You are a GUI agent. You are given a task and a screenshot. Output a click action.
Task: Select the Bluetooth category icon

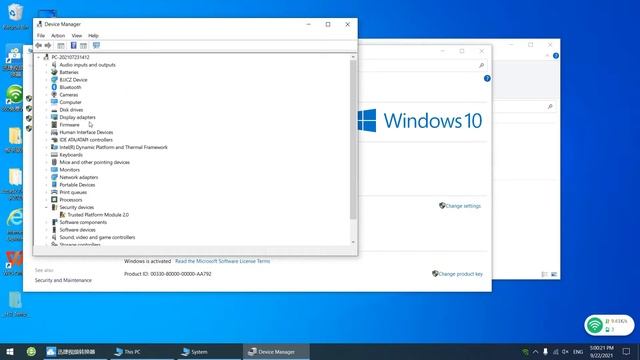coord(54,87)
